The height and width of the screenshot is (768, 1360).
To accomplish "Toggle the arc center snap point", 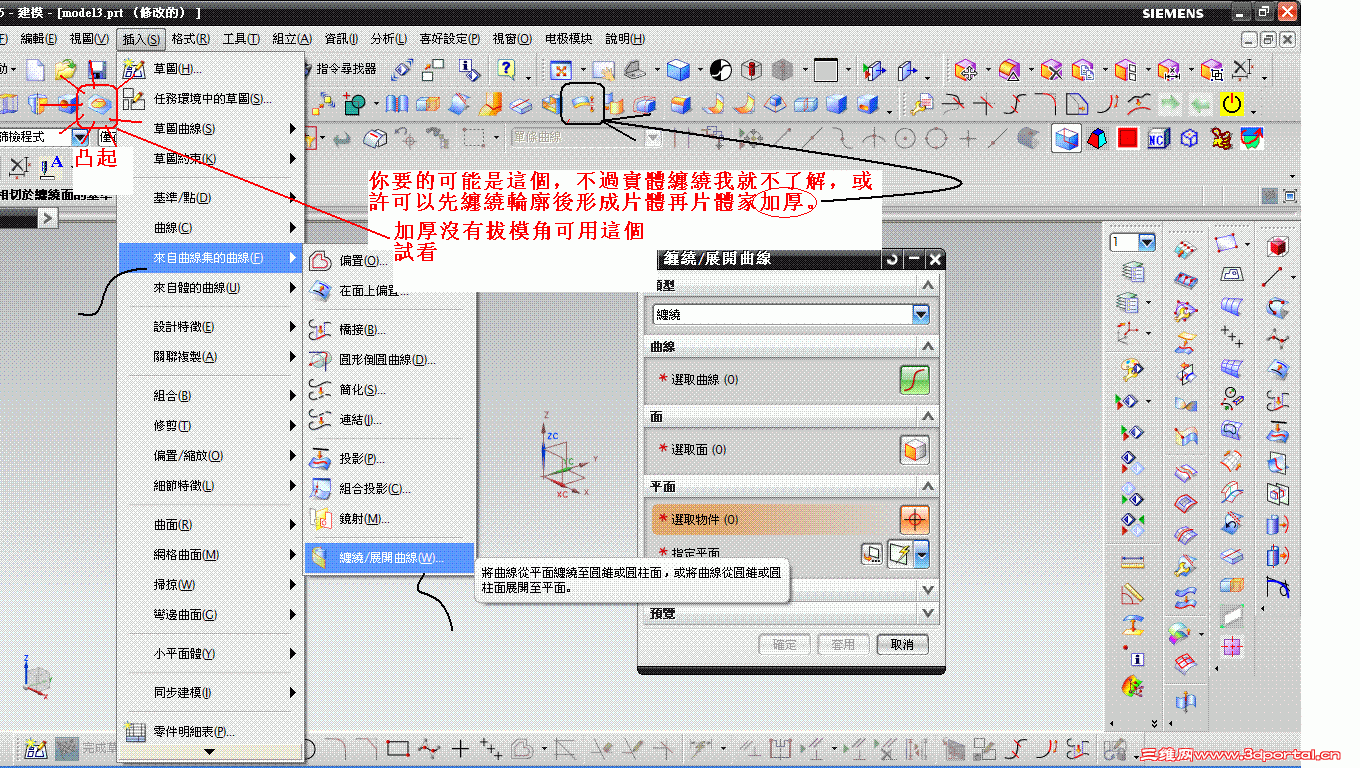I will click(x=905, y=138).
